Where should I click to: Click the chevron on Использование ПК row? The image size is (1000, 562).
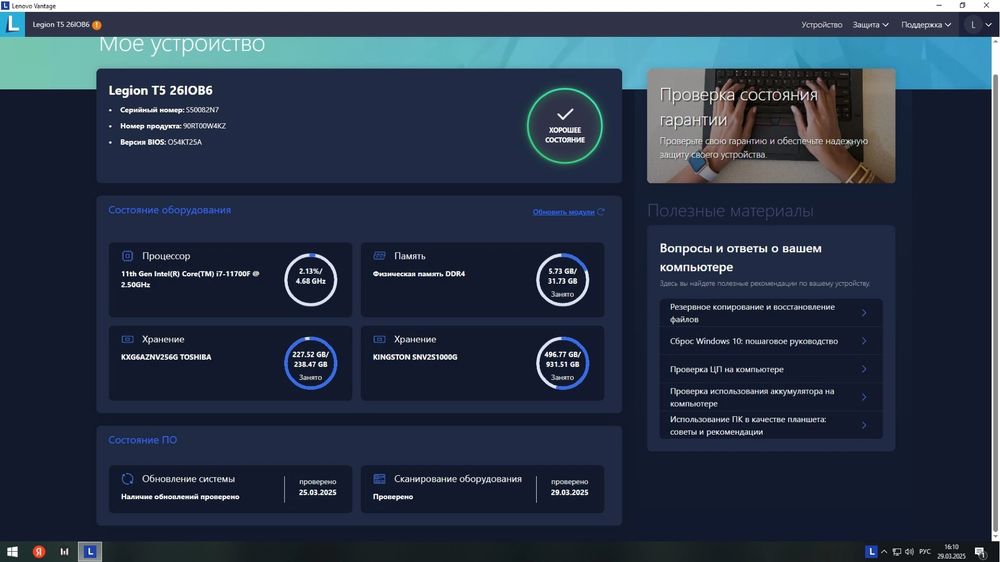coord(864,425)
